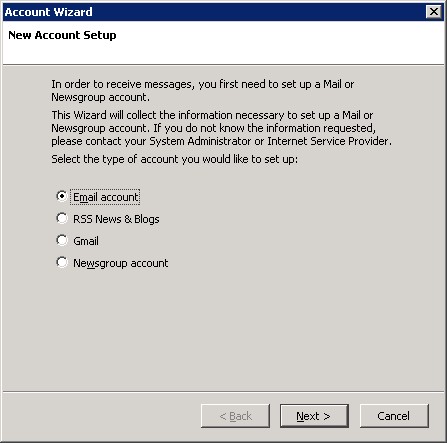Choose the RSS News & Blogs option

(62, 218)
